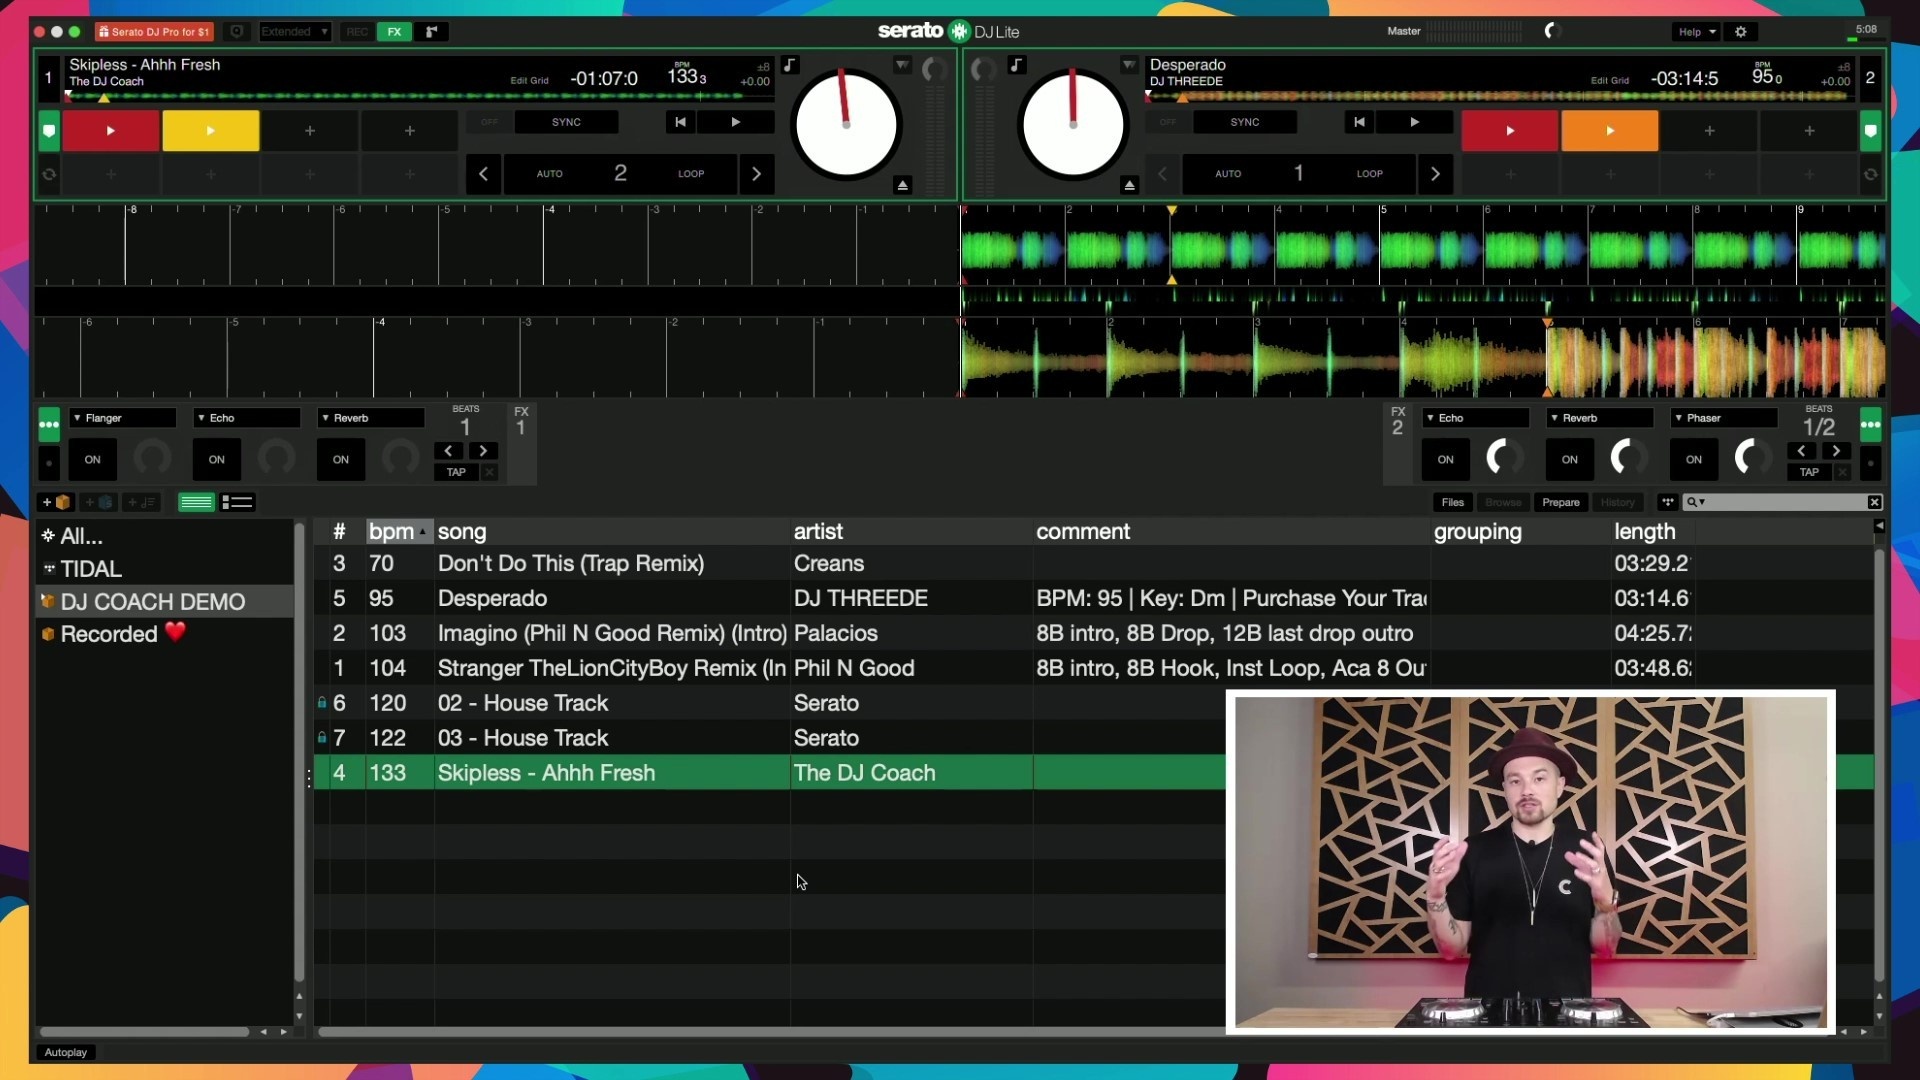The height and width of the screenshot is (1080, 1920).
Task: Enable the Phaser effect ON button
Action: coord(1693,460)
